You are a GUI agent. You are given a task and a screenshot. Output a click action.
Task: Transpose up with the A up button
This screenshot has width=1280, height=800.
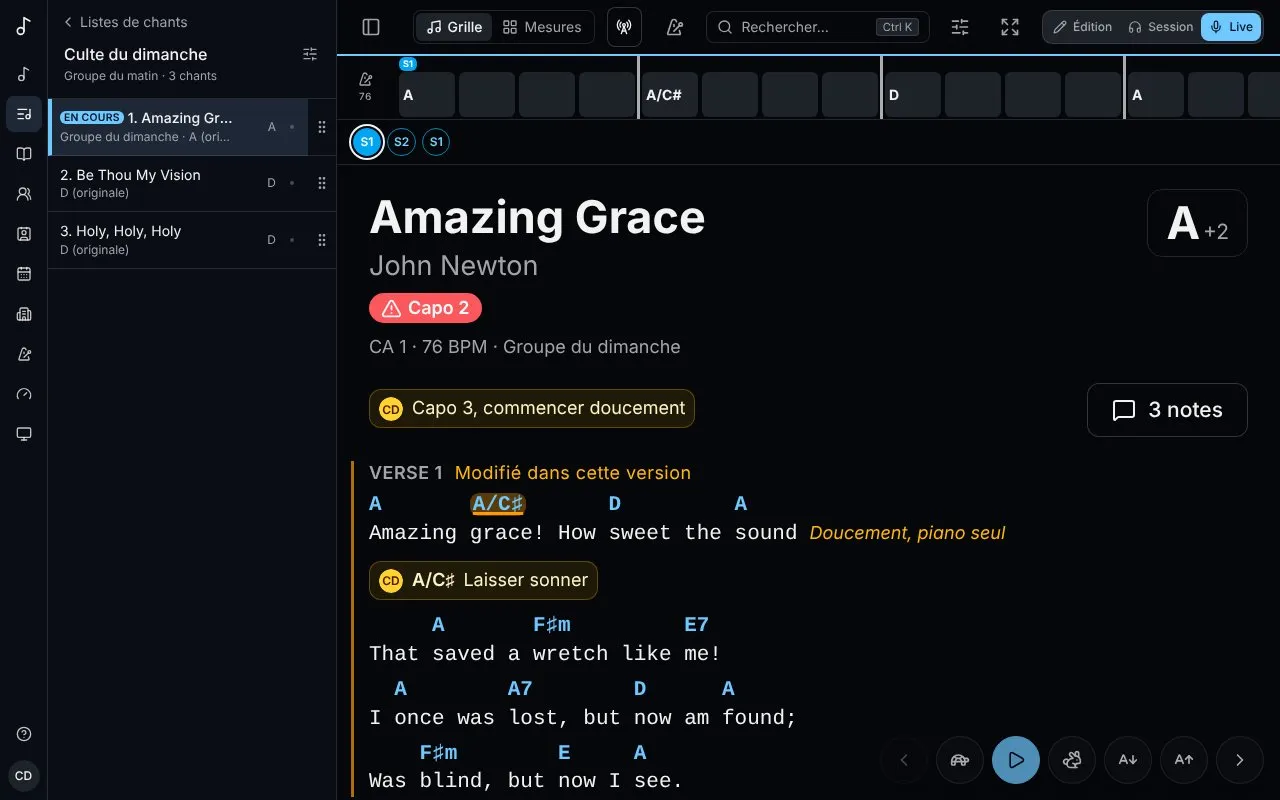click(x=1184, y=760)
